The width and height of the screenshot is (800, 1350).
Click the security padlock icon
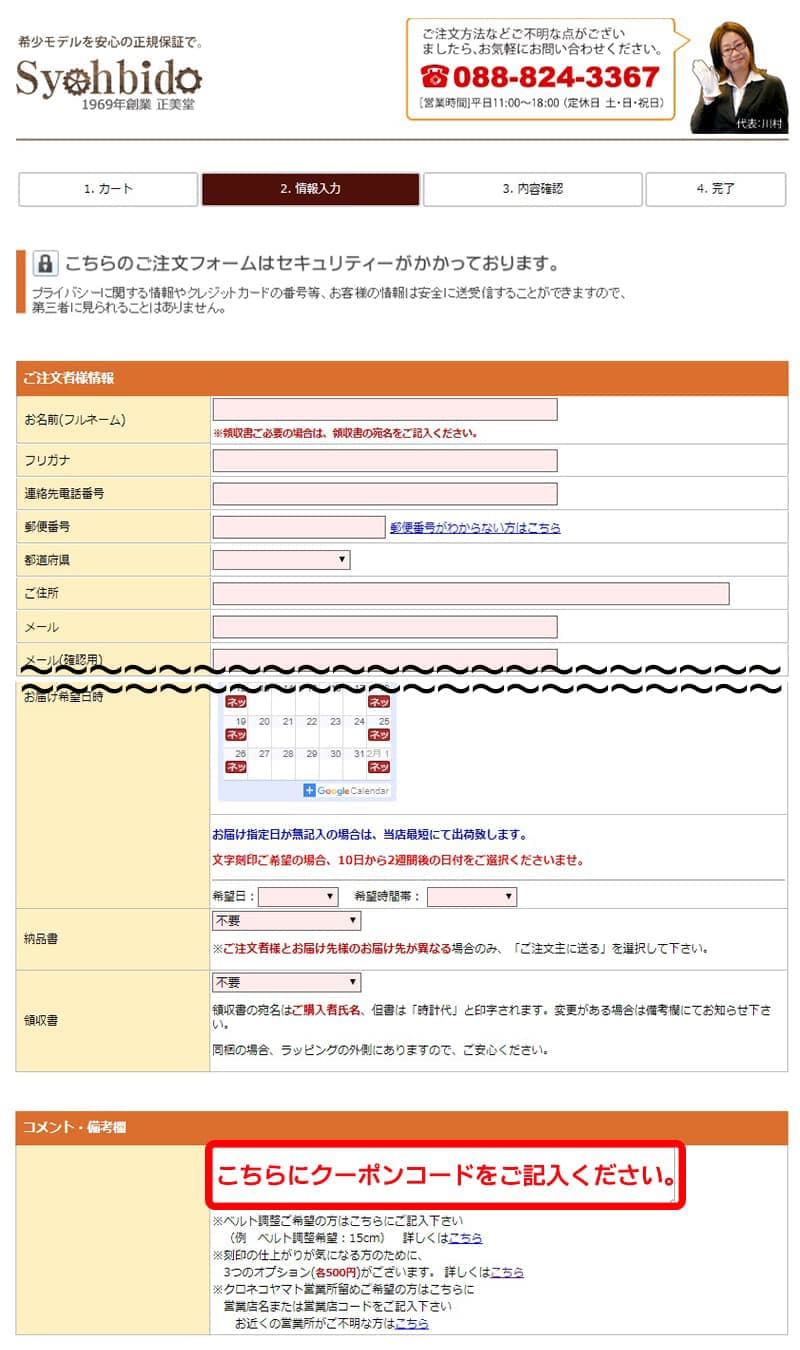pyautogui.click(x=45, y=264)
